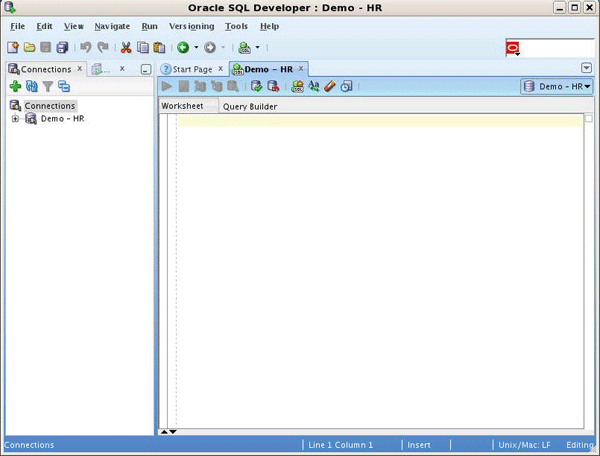Select the Demo - HR connection node

coord(62,119)
